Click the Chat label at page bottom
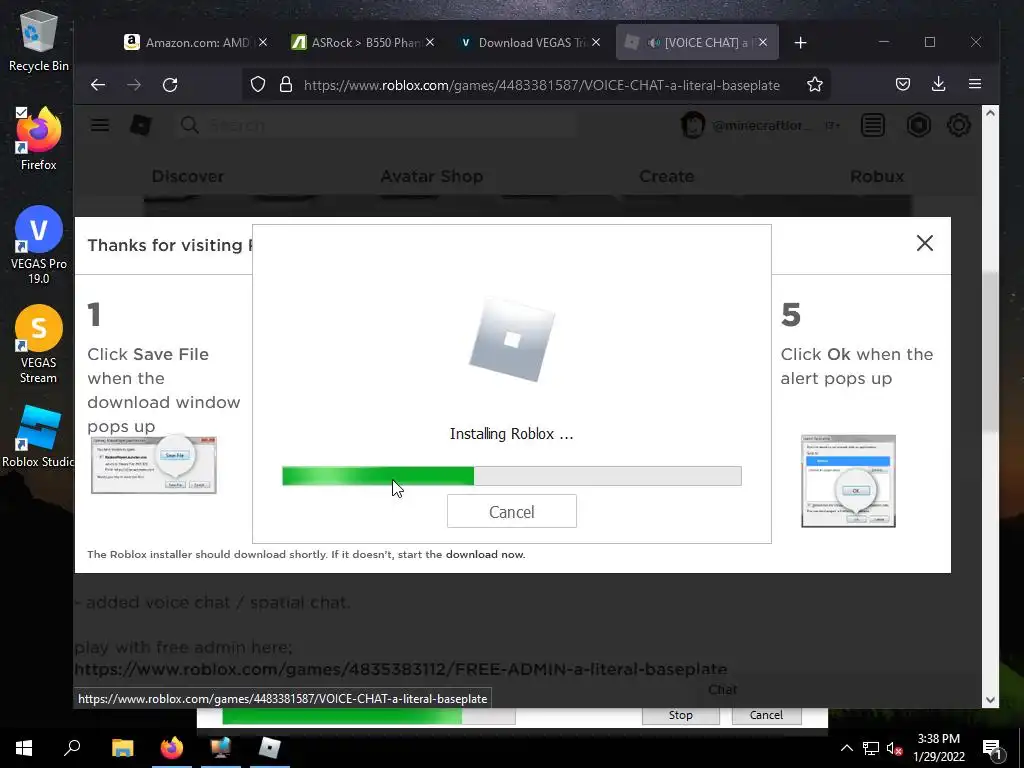Screen dimensions: 1024x768 click(x=722, y=690)
